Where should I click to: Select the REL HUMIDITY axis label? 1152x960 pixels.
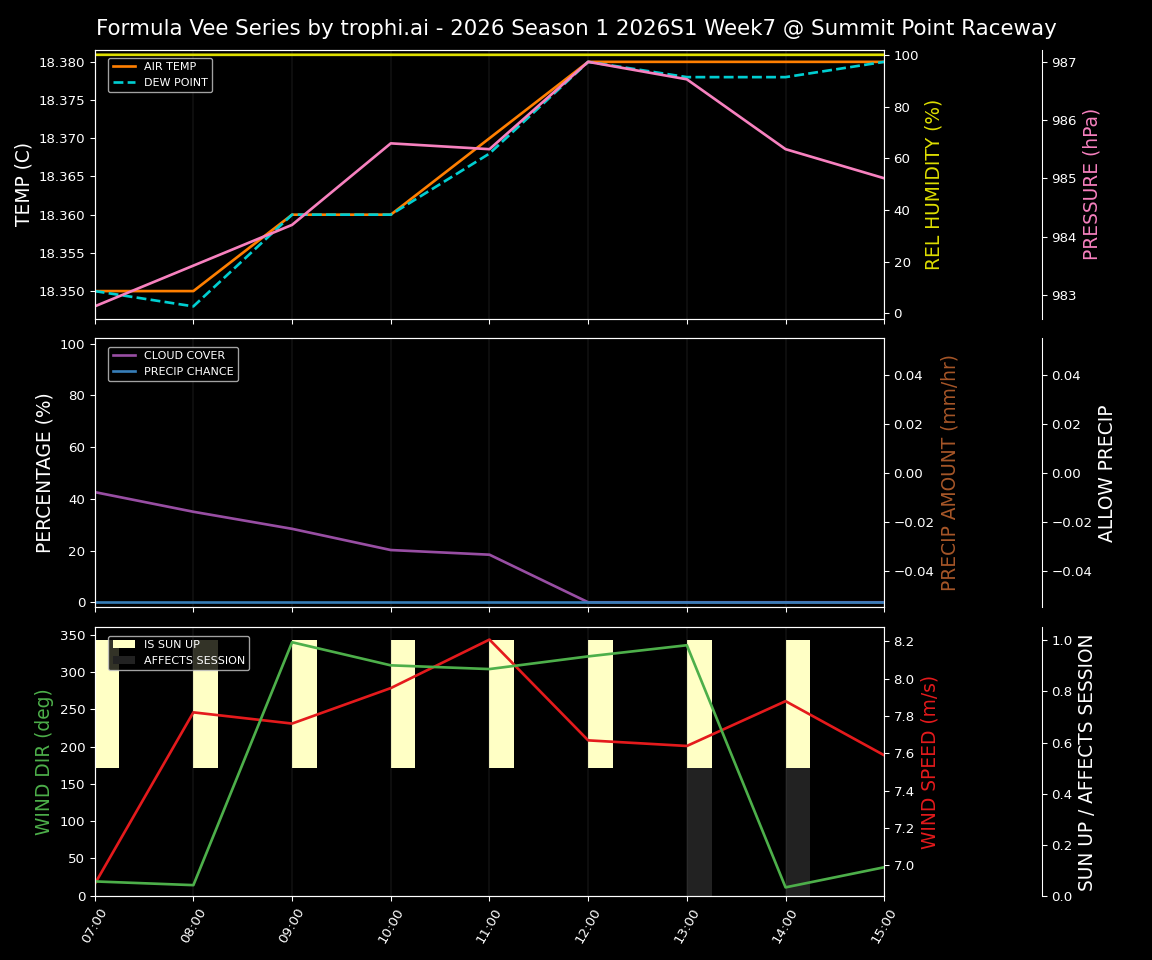[933, 182]
